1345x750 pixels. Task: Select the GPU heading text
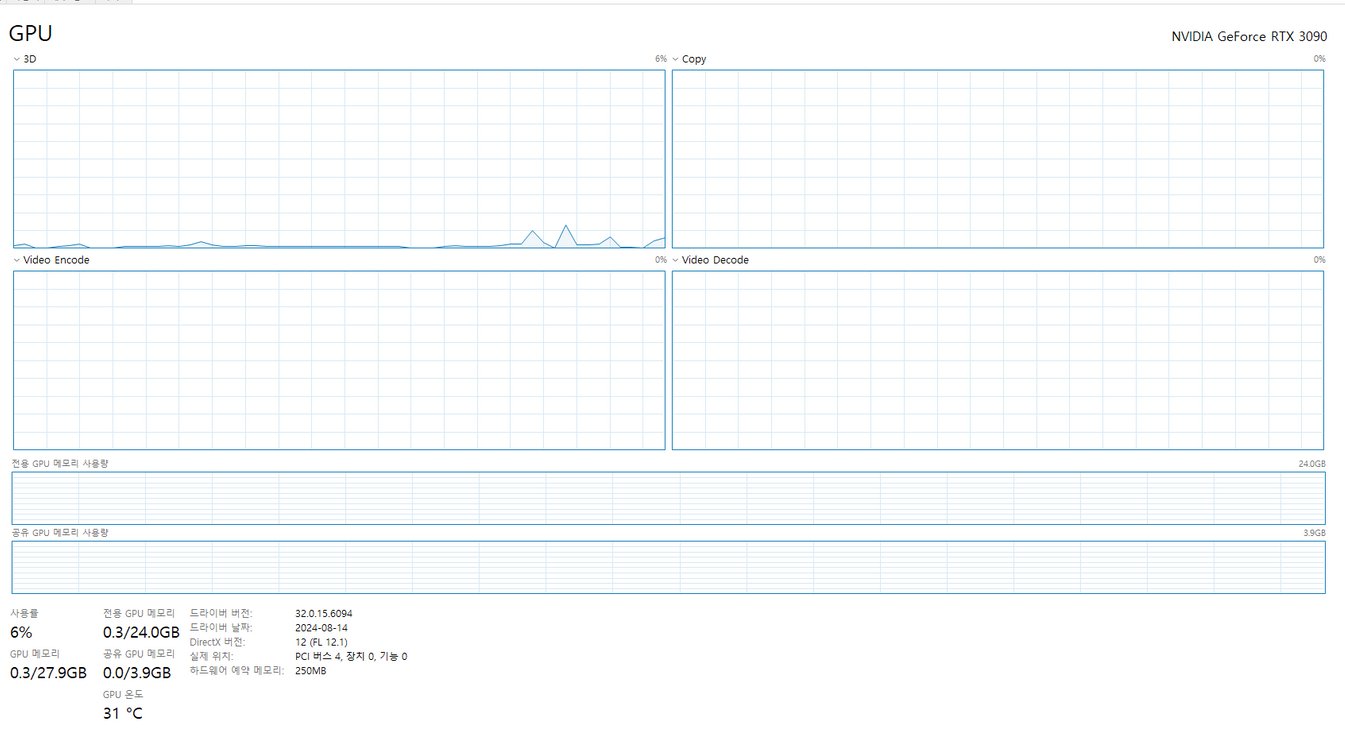coord(31,33)
